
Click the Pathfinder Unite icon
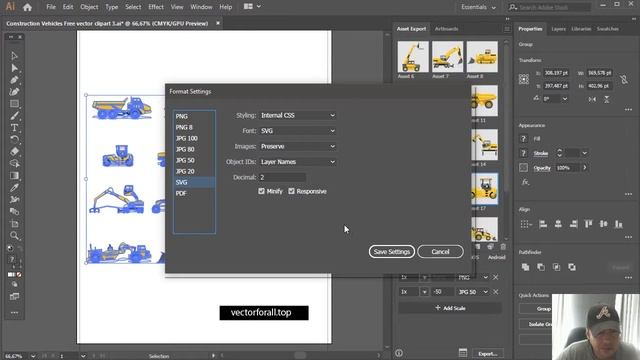tap(525, 267)
